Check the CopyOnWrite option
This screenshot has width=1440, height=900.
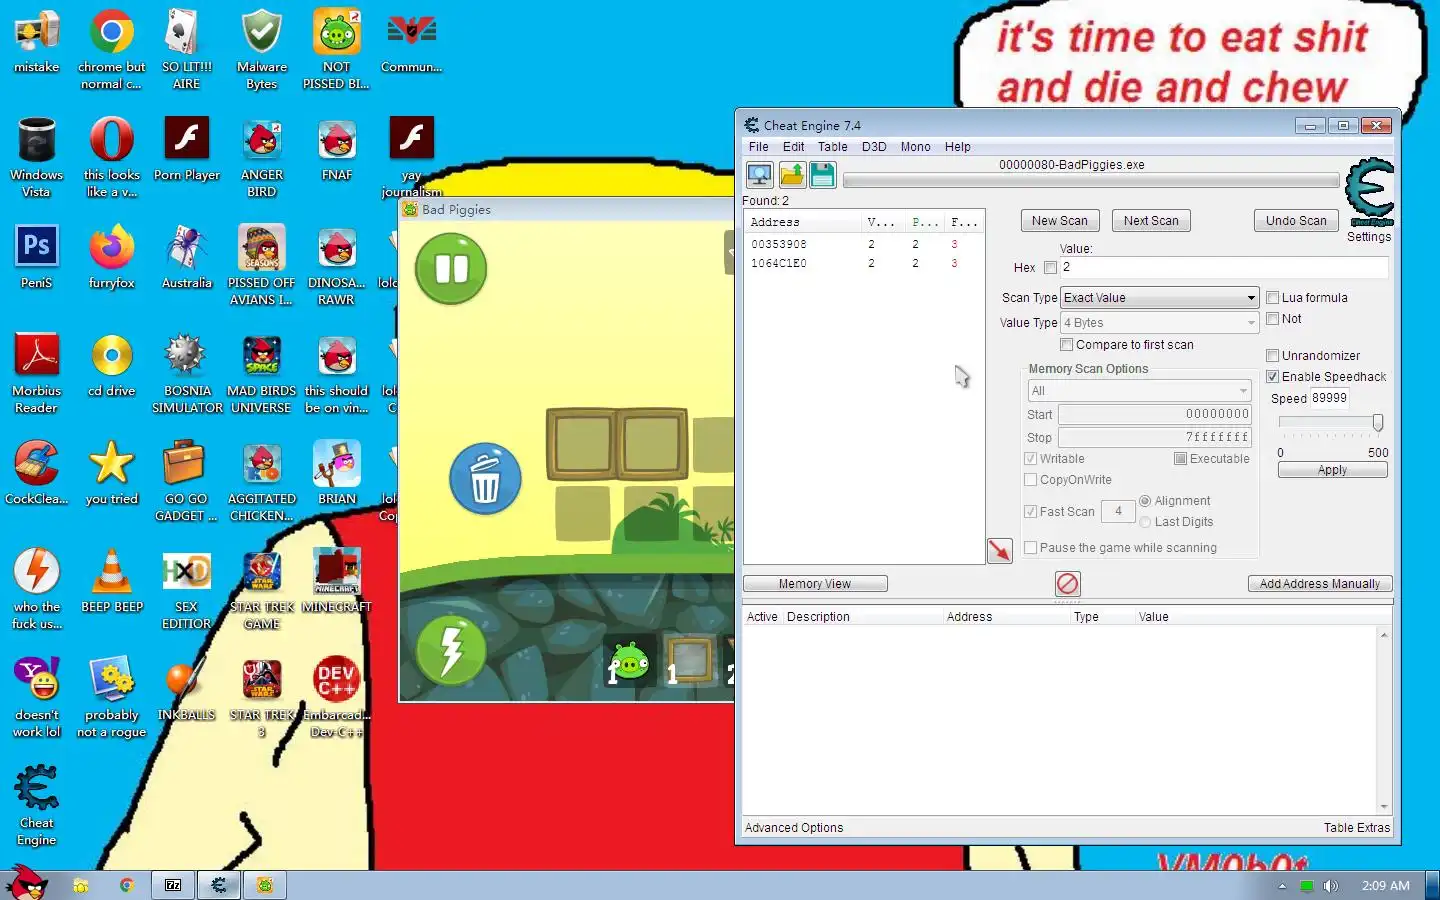click(1031, 480)
